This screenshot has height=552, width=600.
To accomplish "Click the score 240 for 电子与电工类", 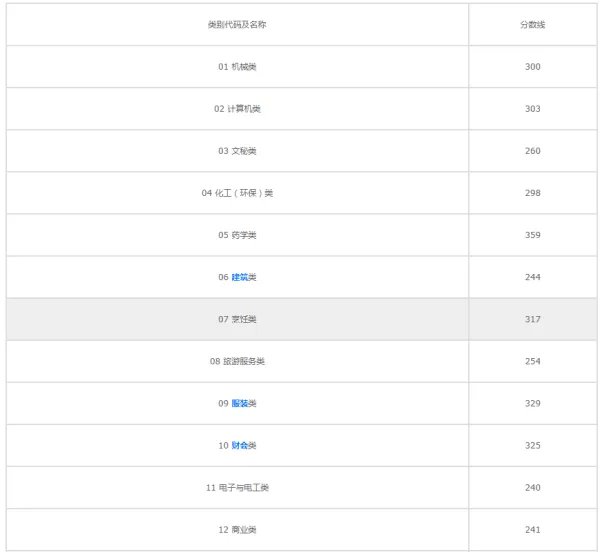I will pos(532,487).
